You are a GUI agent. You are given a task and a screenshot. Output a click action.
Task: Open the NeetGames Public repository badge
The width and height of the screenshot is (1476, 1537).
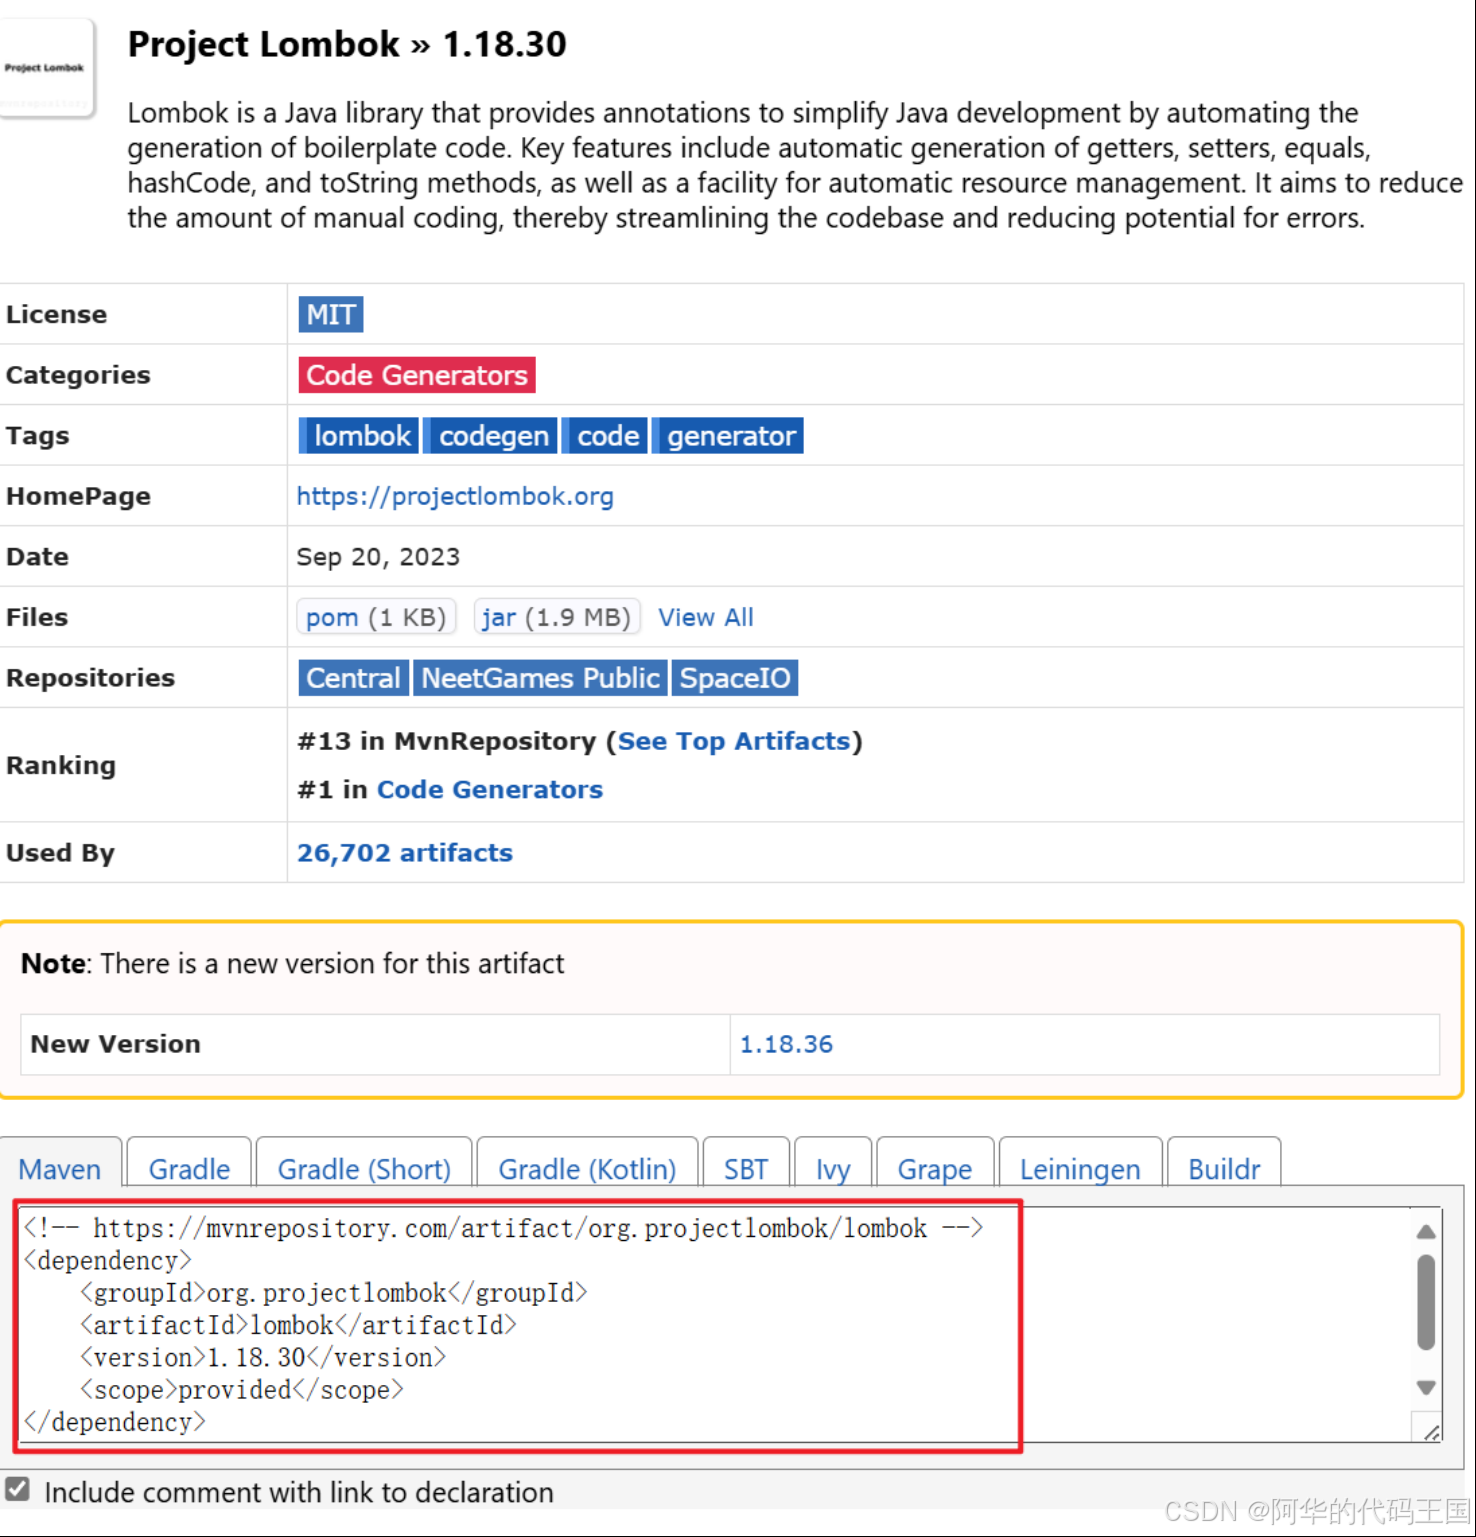pyautogui.click(x=540, y=678)
